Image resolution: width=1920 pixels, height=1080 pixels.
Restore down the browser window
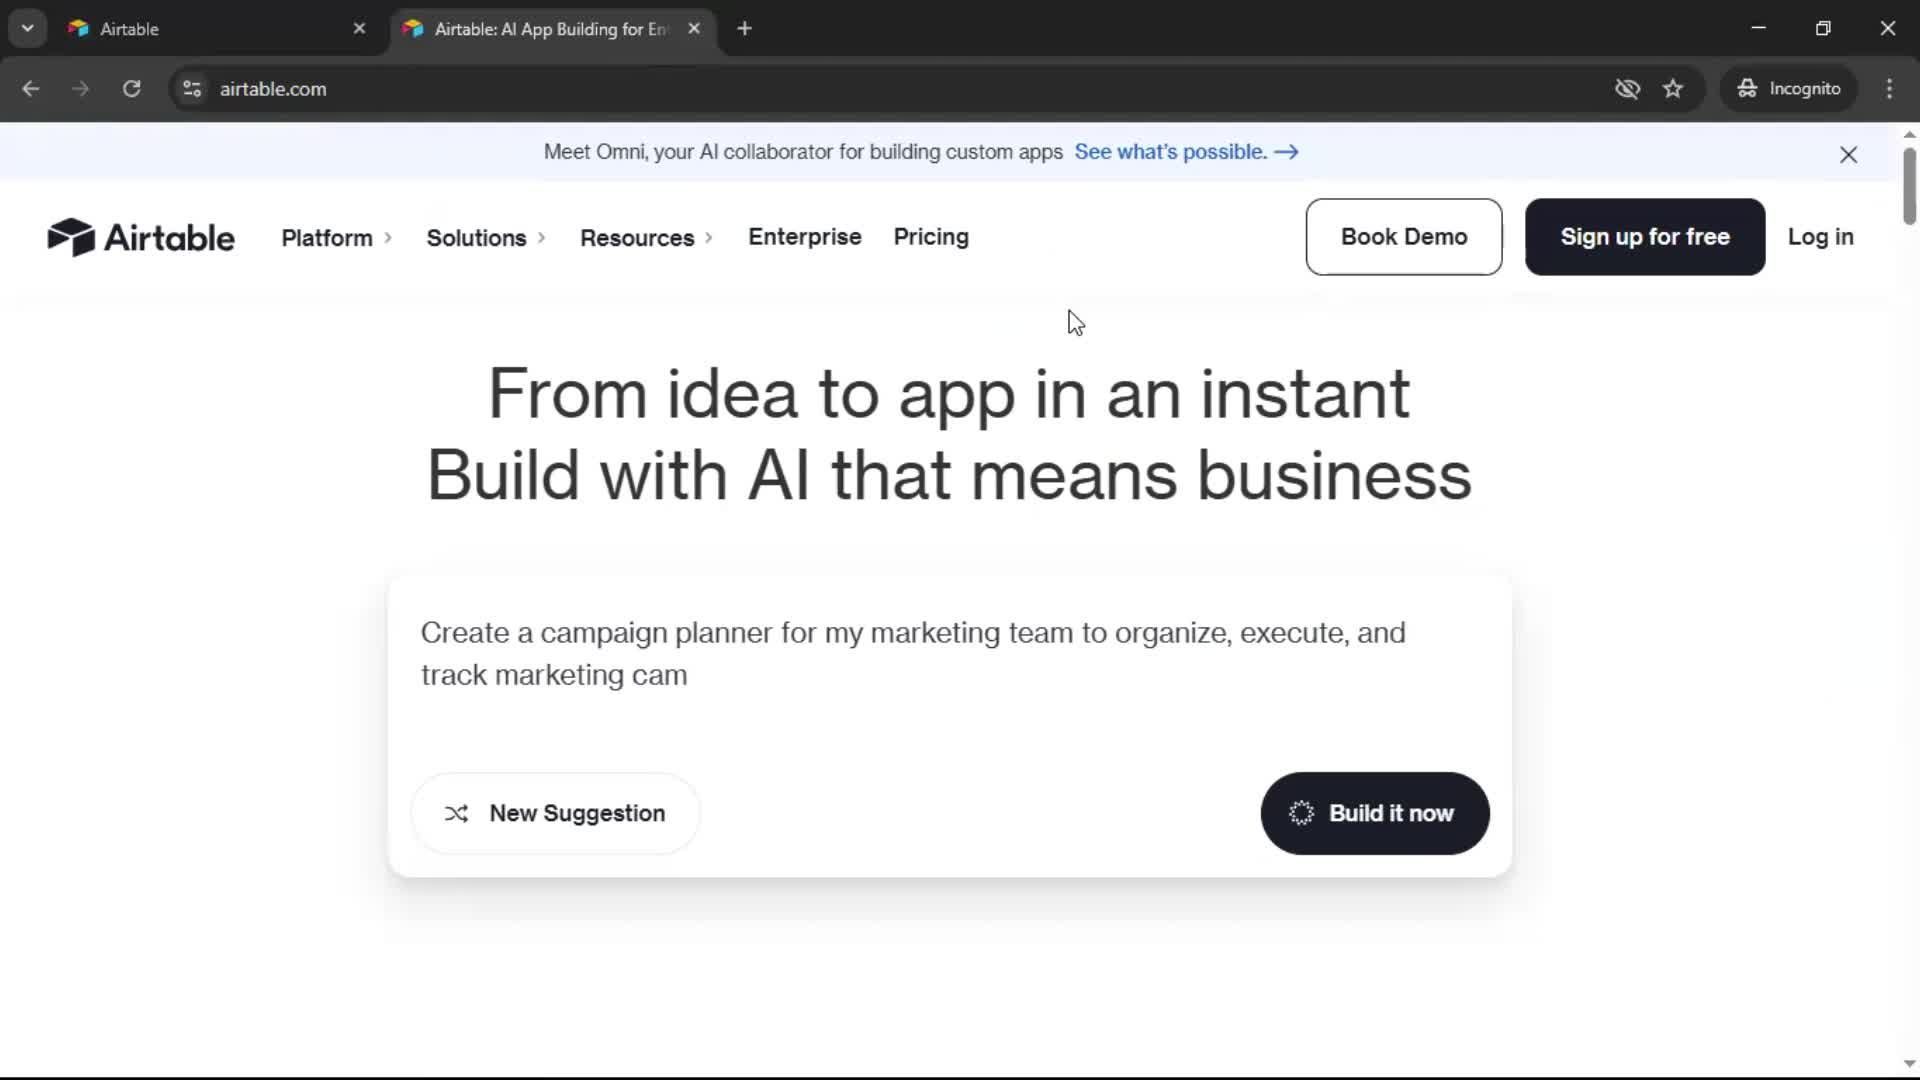(1823, 29)
